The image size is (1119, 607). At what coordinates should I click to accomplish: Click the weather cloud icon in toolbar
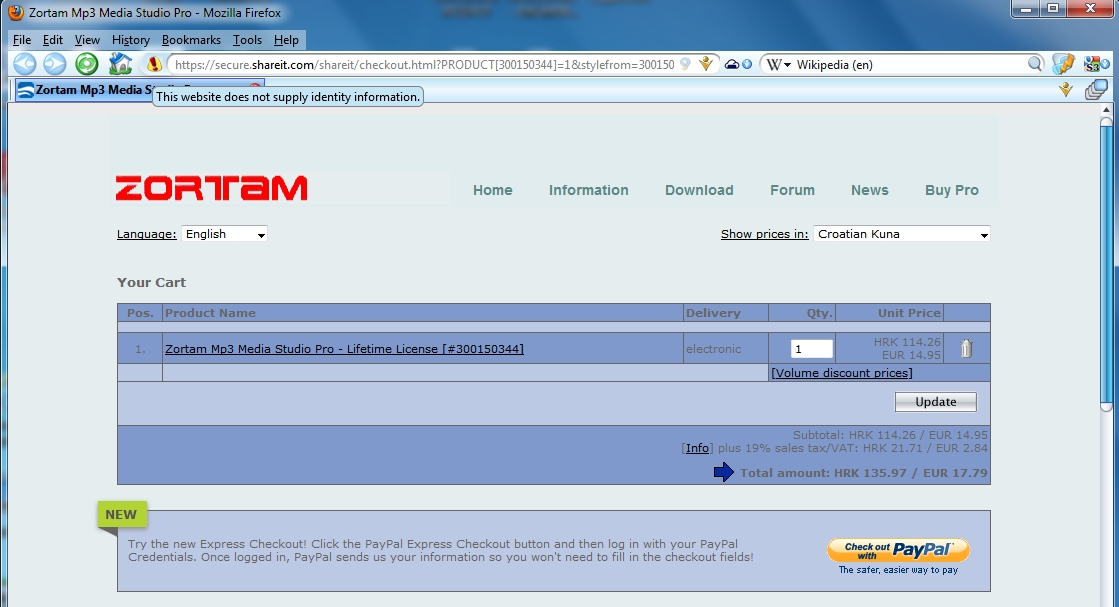732,64
